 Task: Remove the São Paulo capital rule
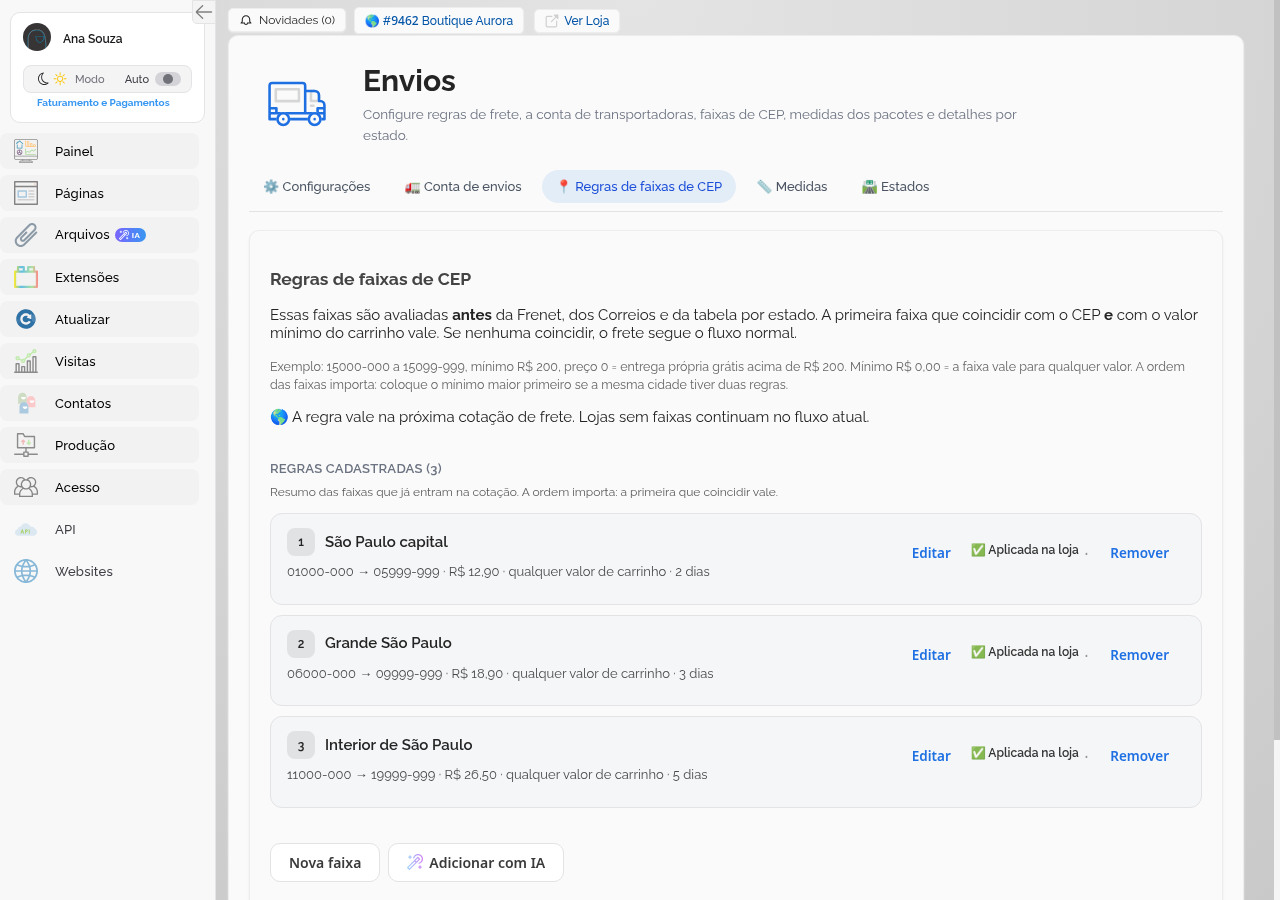(1139, 553)
